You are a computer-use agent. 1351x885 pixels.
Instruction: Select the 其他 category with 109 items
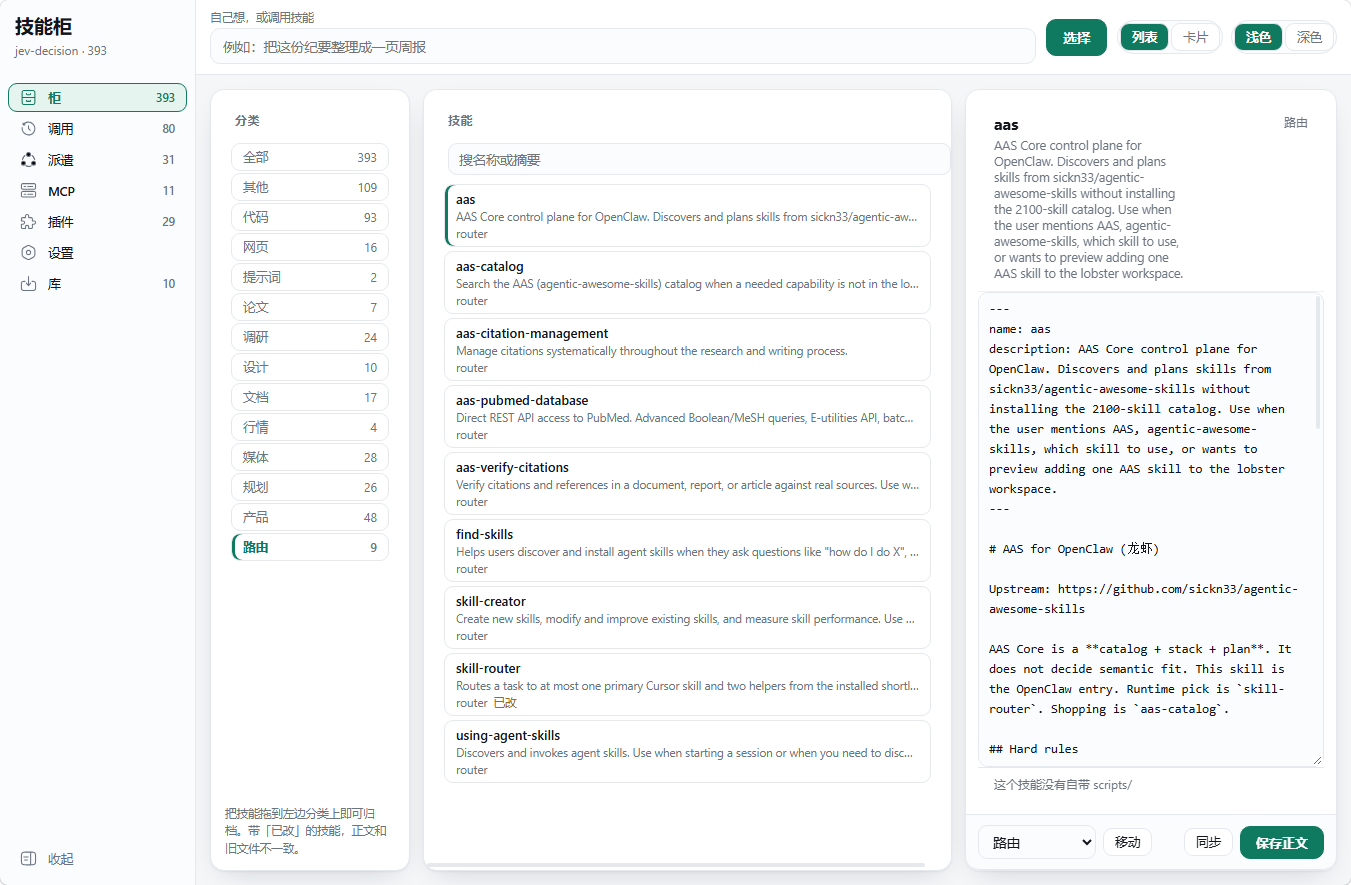[310, 187]
